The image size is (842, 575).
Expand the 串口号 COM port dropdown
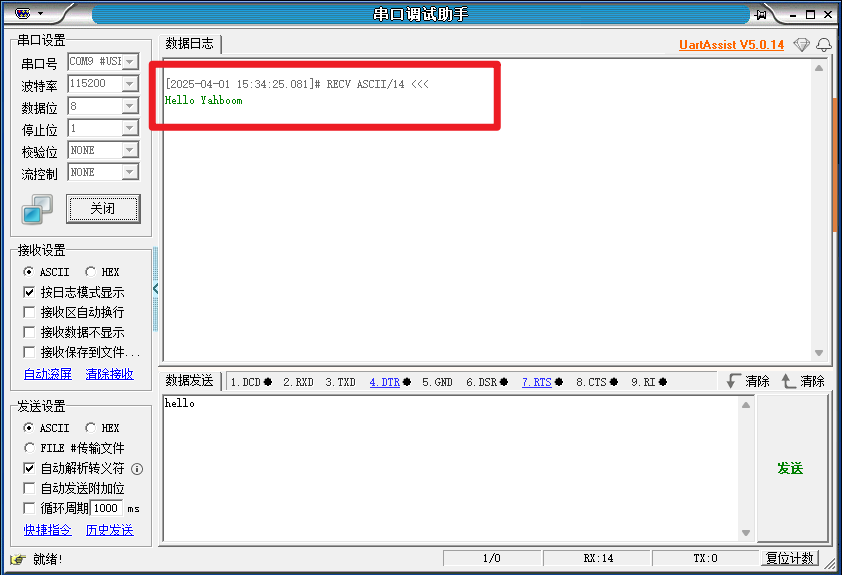[x=129, y=62]
